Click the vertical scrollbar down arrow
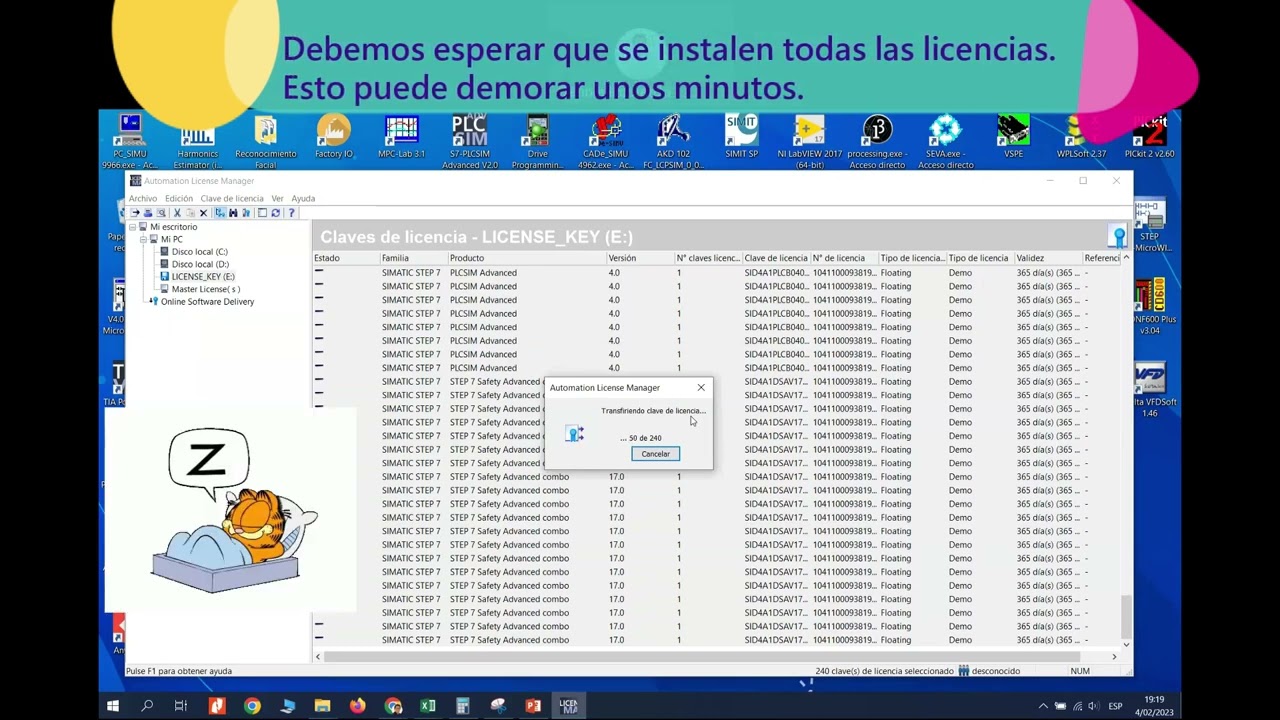Viewport: 1280px width, 720px height. [x=1126, y=644]
